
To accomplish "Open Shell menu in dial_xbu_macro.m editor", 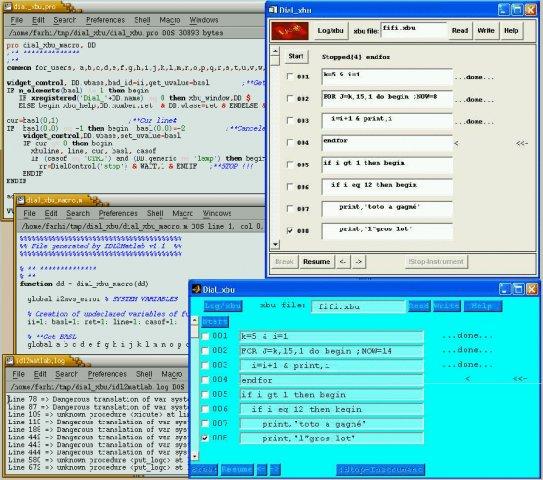I will (155, 213).
